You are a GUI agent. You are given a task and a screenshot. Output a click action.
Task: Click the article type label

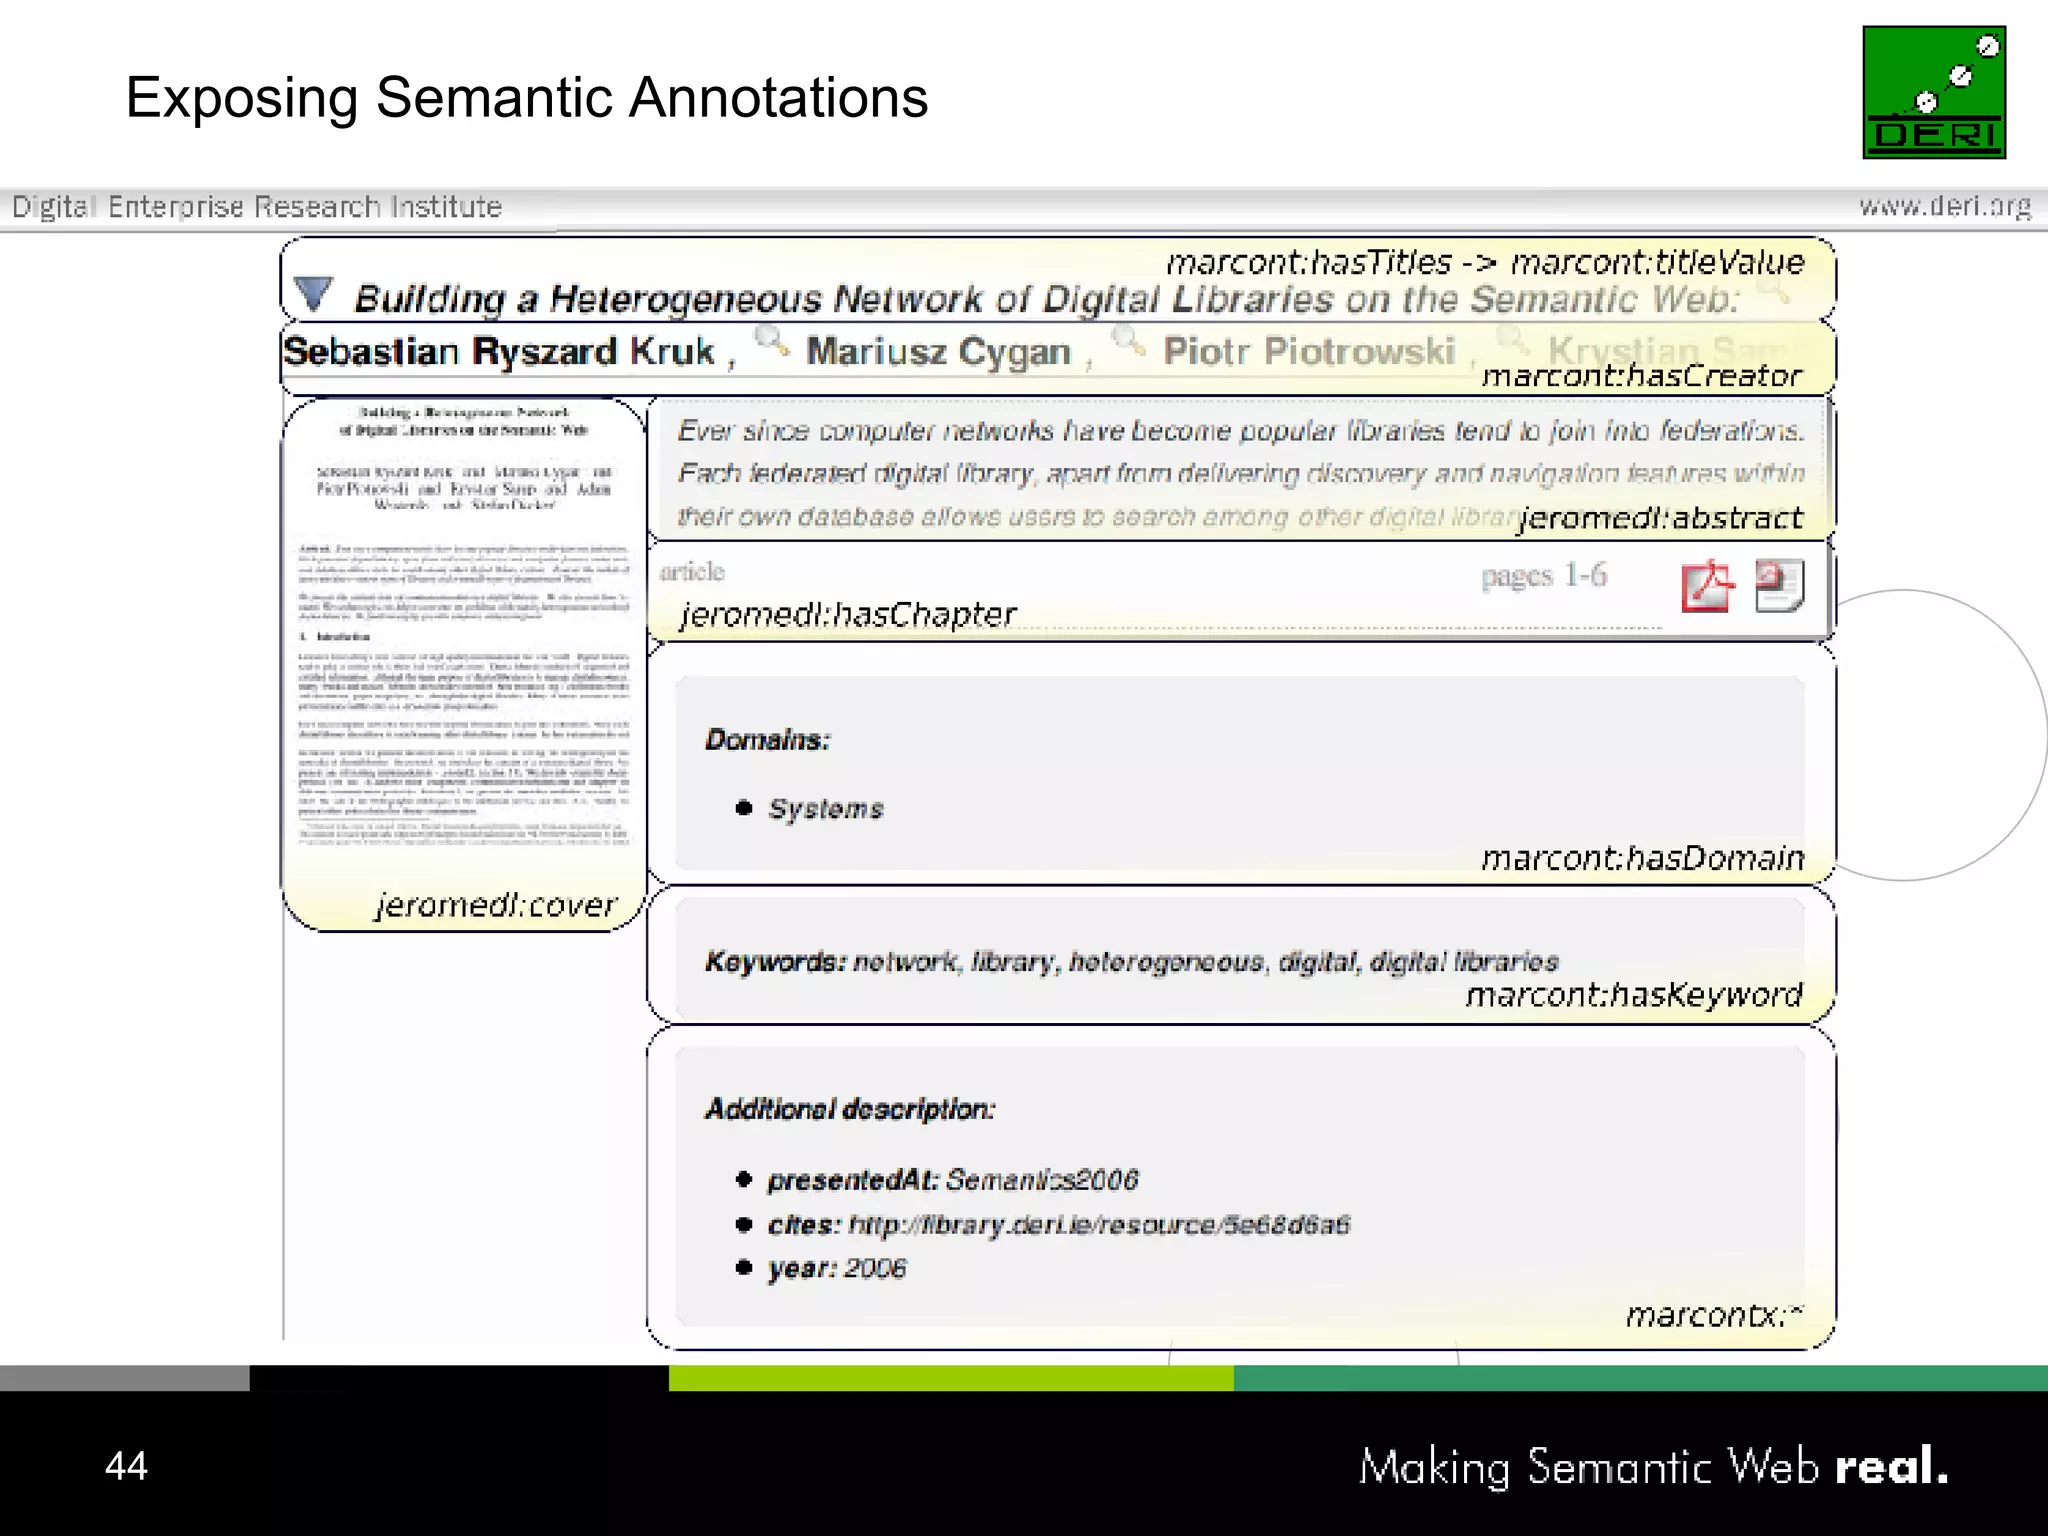point(692,571)
